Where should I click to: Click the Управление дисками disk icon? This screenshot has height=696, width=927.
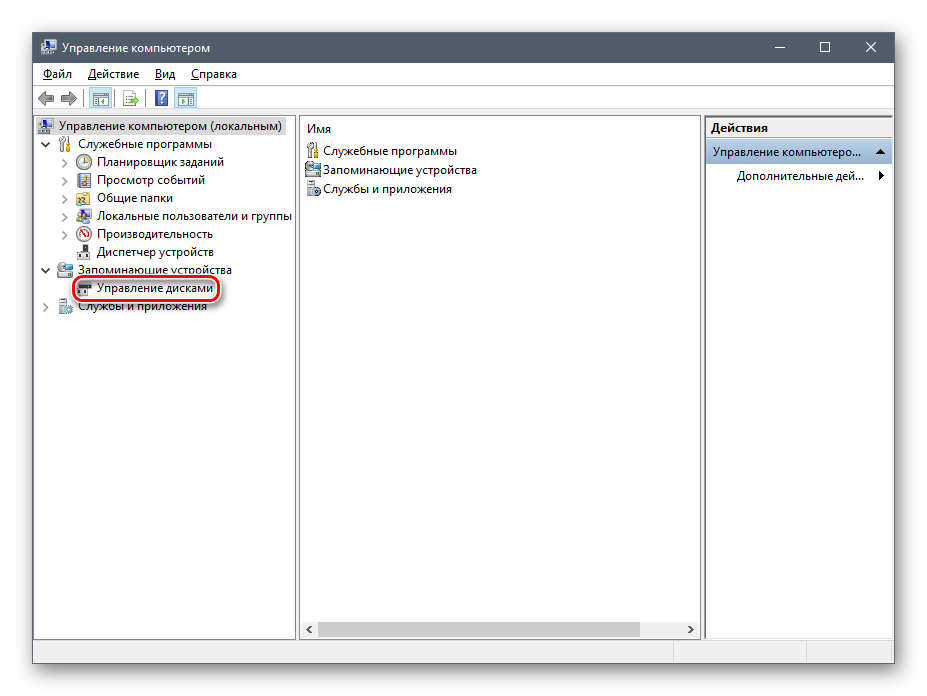pyautogui.click(x=84, y=289)
